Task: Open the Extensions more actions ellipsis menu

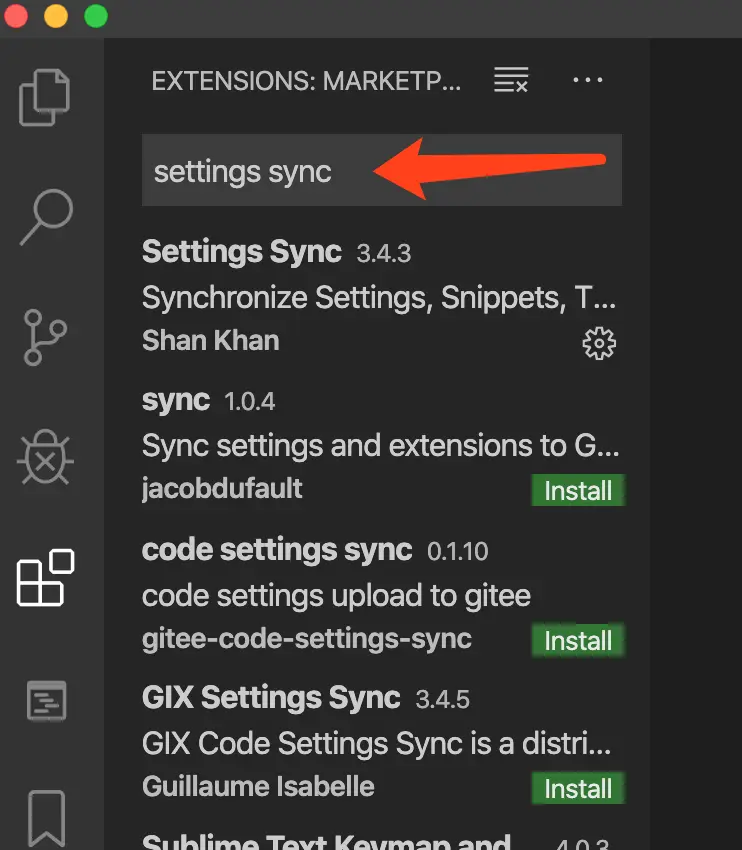Action: [588, 81]
